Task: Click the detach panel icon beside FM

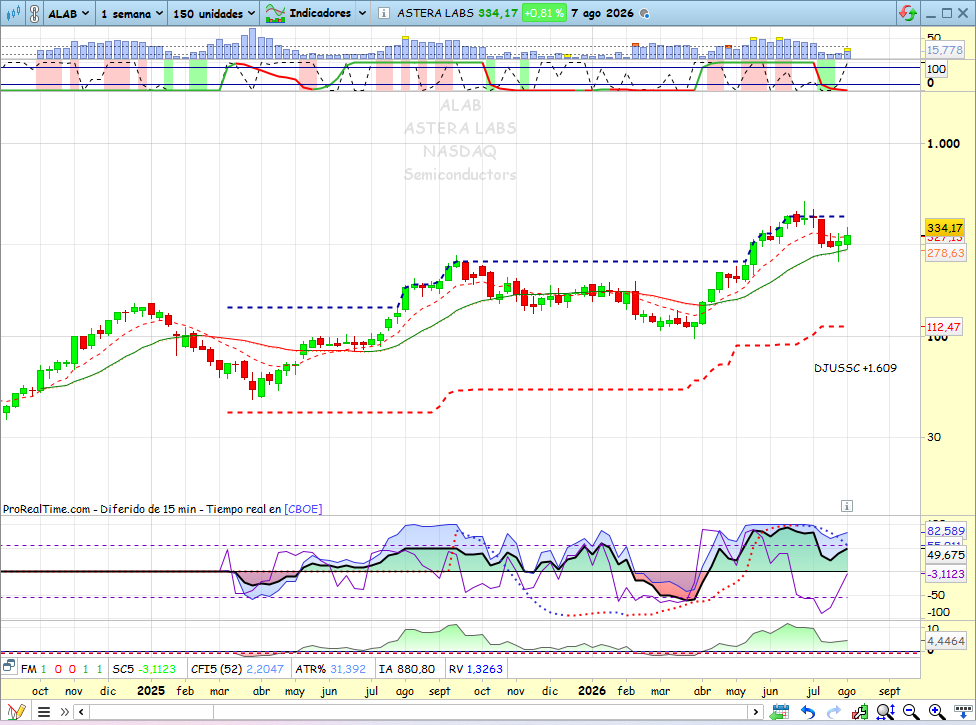Action: 9,667
